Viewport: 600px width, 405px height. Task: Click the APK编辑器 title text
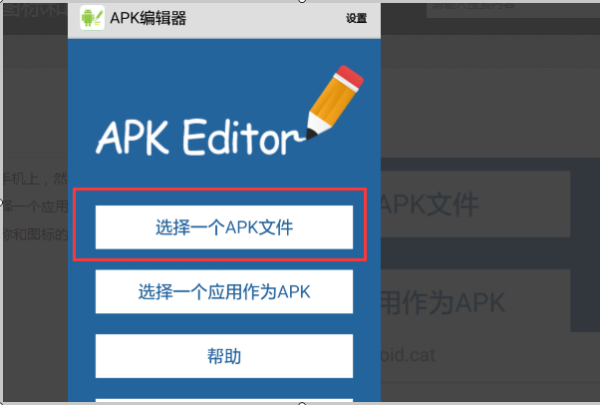point(148,18)
